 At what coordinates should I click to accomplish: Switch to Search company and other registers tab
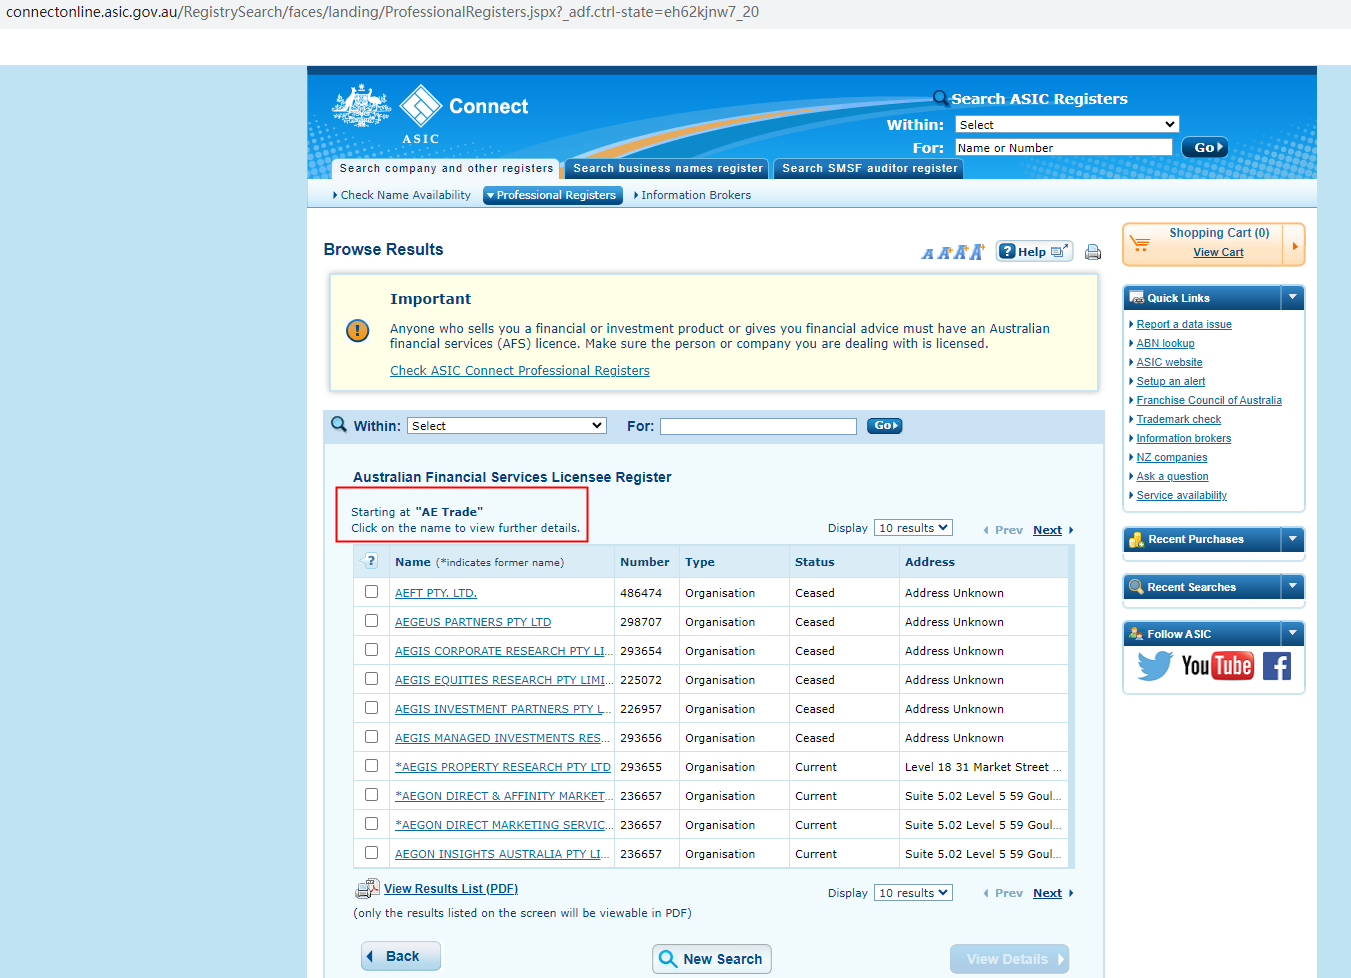pos(446,169)
